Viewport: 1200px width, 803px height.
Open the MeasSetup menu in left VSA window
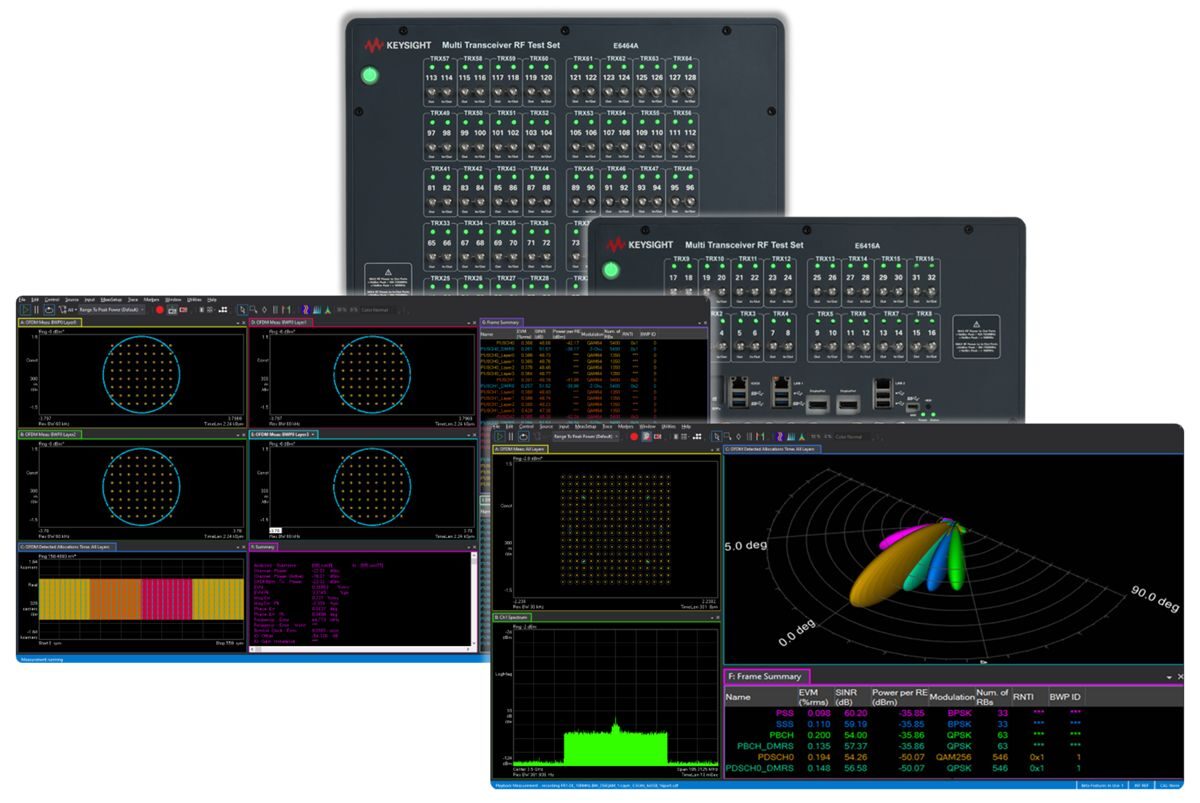[111, 299]
